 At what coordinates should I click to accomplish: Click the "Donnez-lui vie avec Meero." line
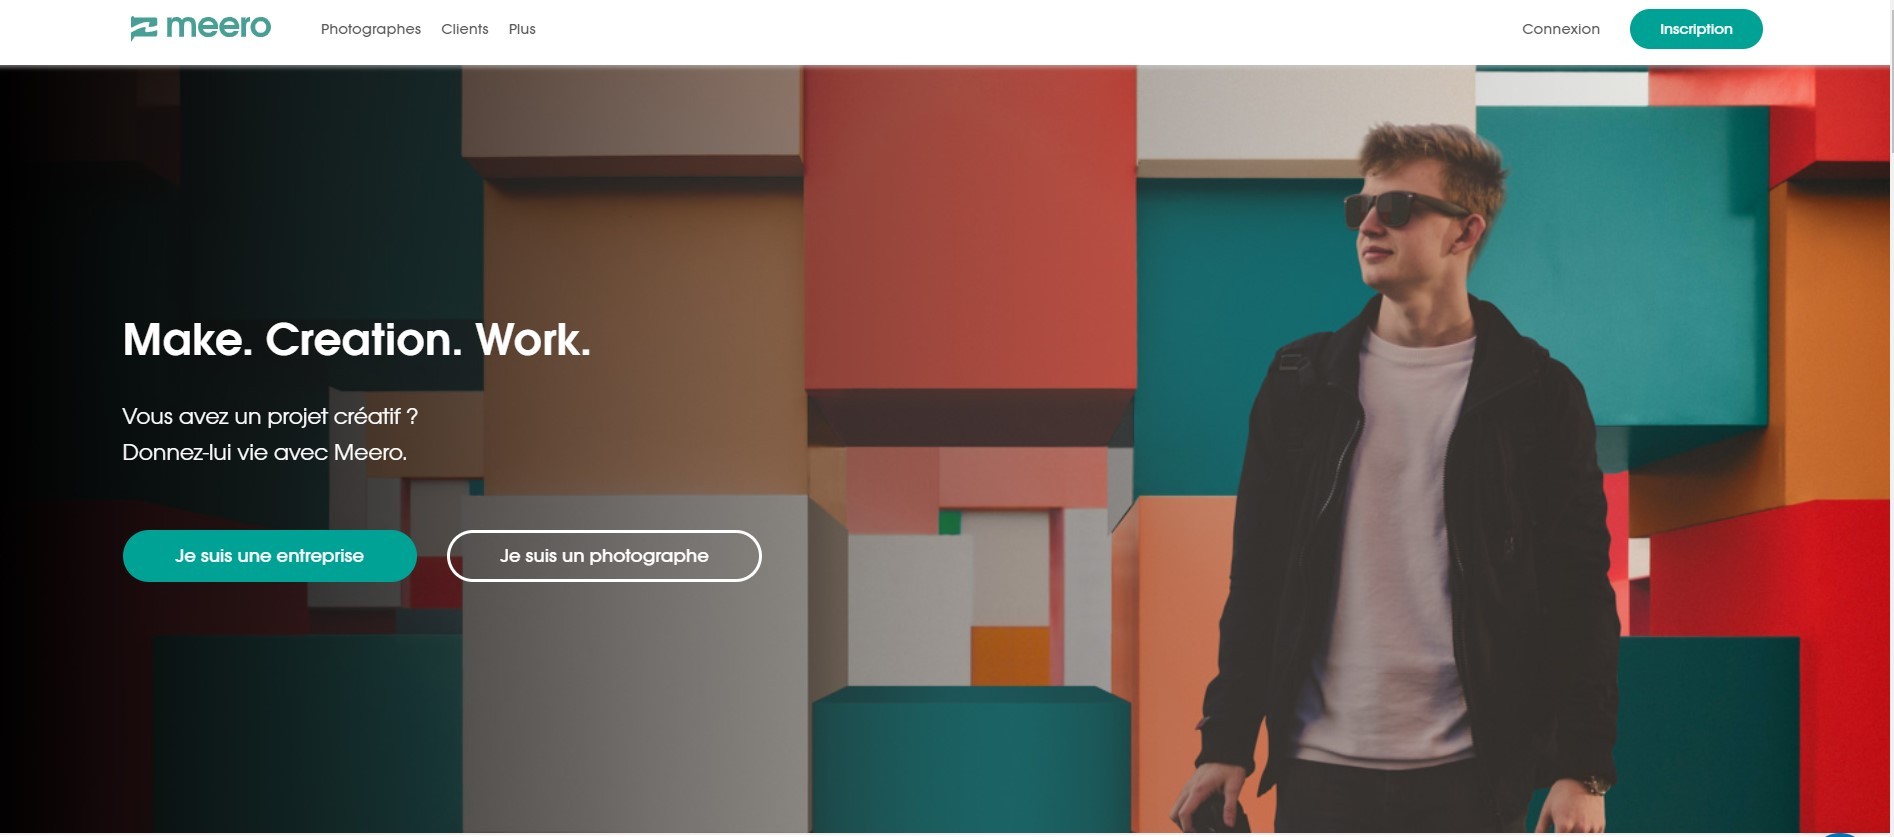point(265,452)
